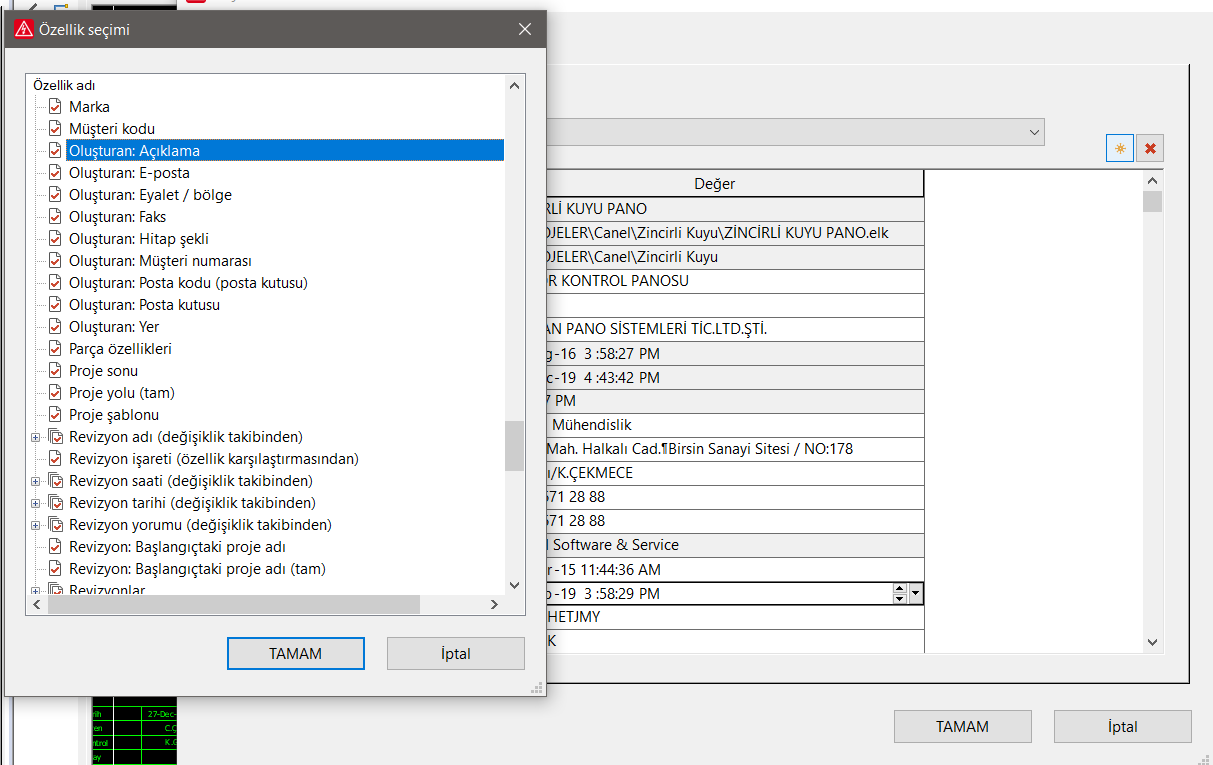Viewport: 1213px width, 765px height.
Task: Click the cell ending with 'ZİNCİRLİ KUYU PANO.elk'
Action: (x=735, y=233)
